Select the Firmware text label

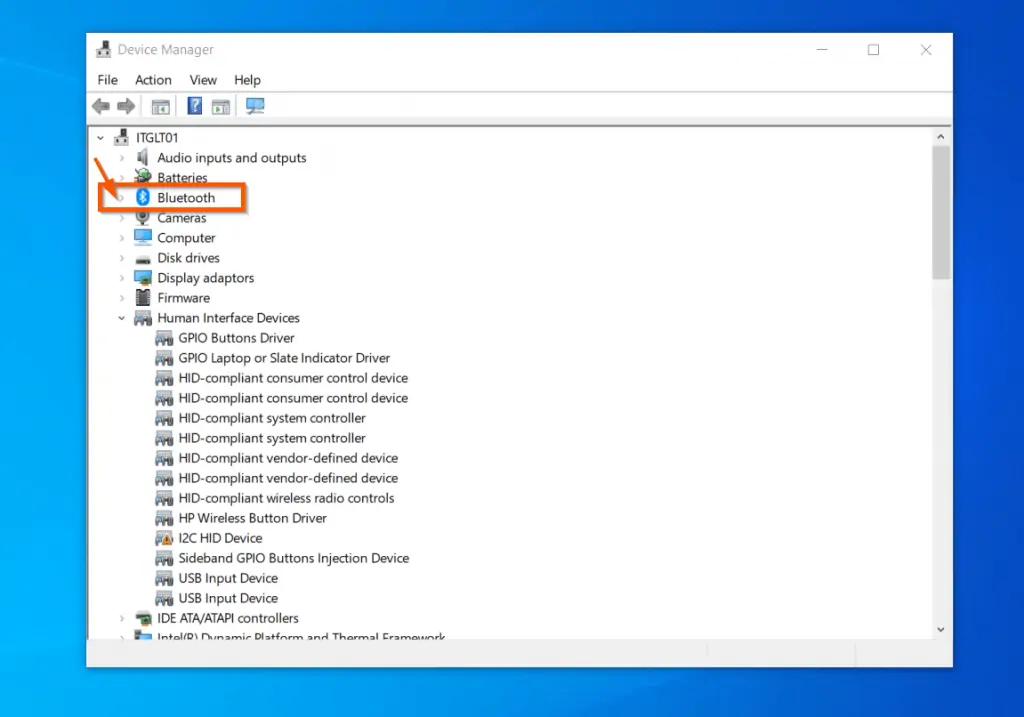184,298
